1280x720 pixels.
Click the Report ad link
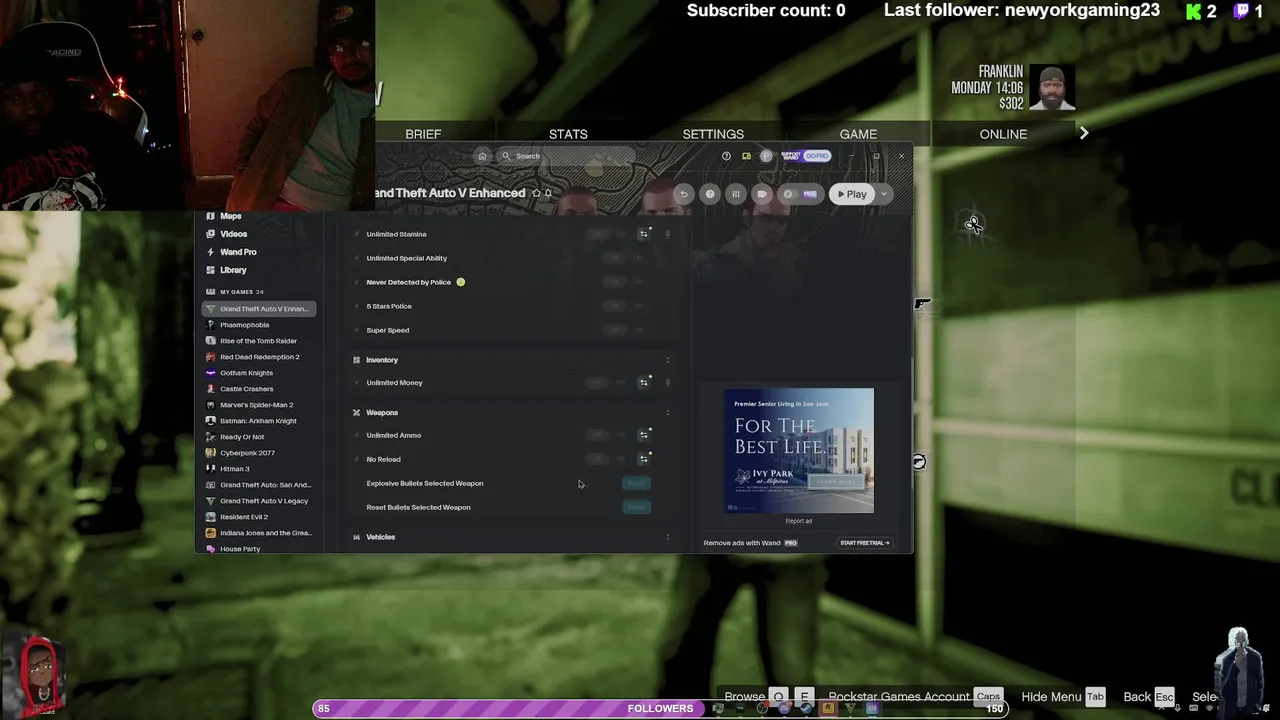coord(798,521)
